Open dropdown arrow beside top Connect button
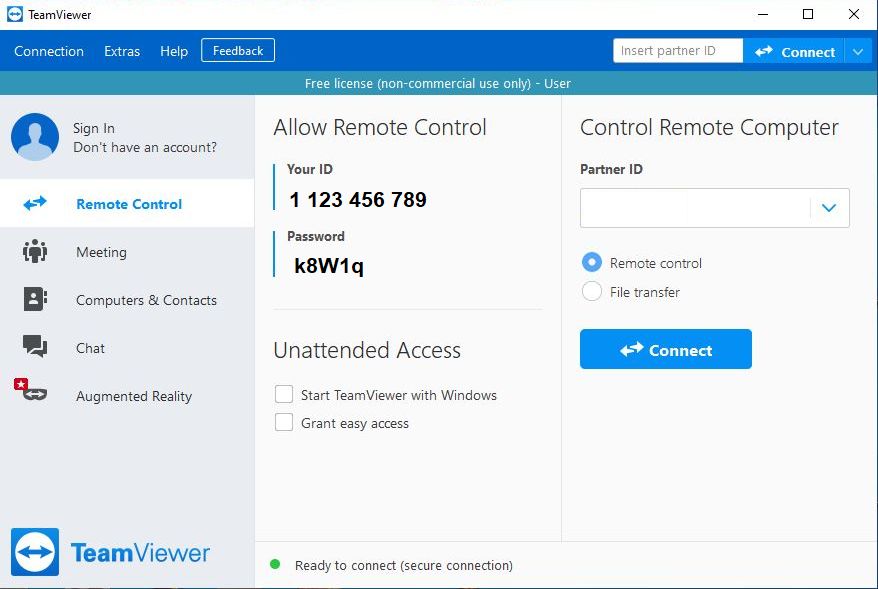The image size is (878, 589). [859, 51]
